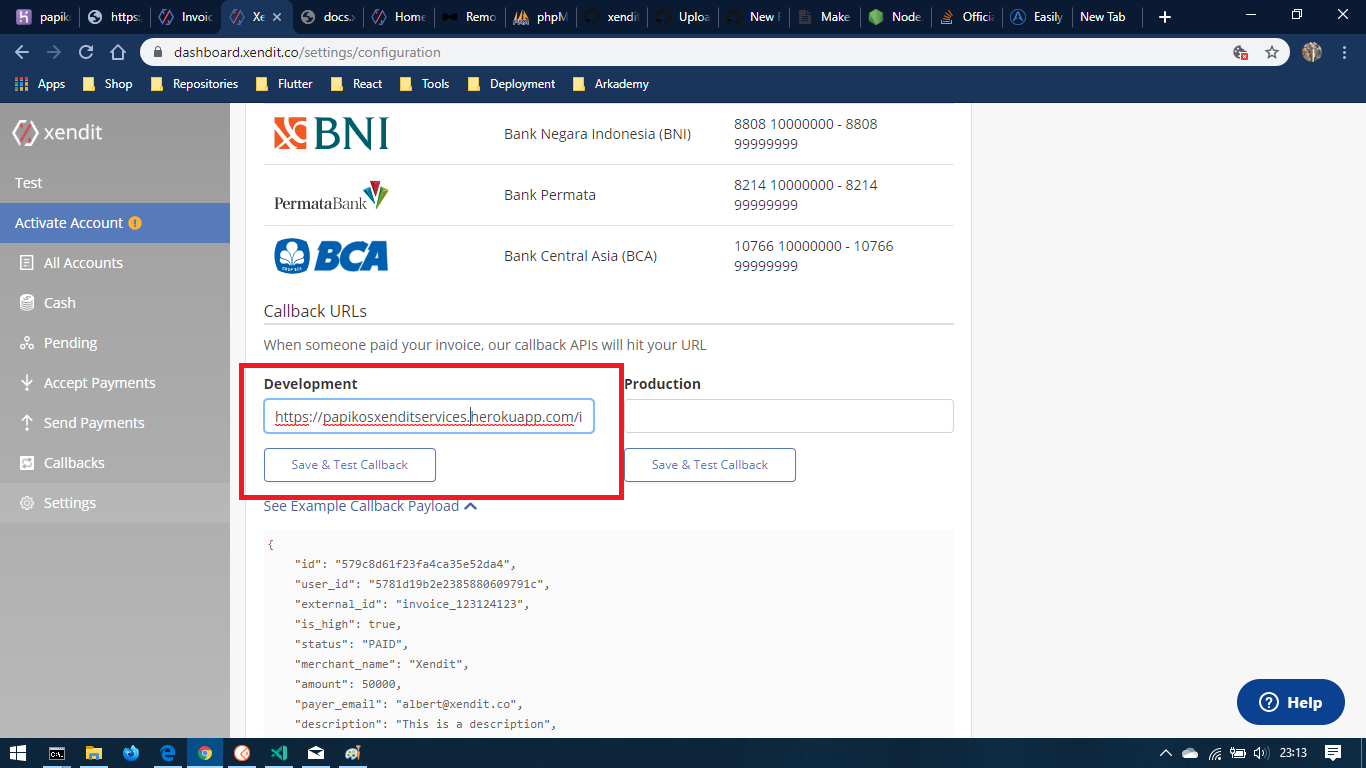Click Save & Test Callback under Production
Viewport: 1366px width, 768px height.
(710, 465)
